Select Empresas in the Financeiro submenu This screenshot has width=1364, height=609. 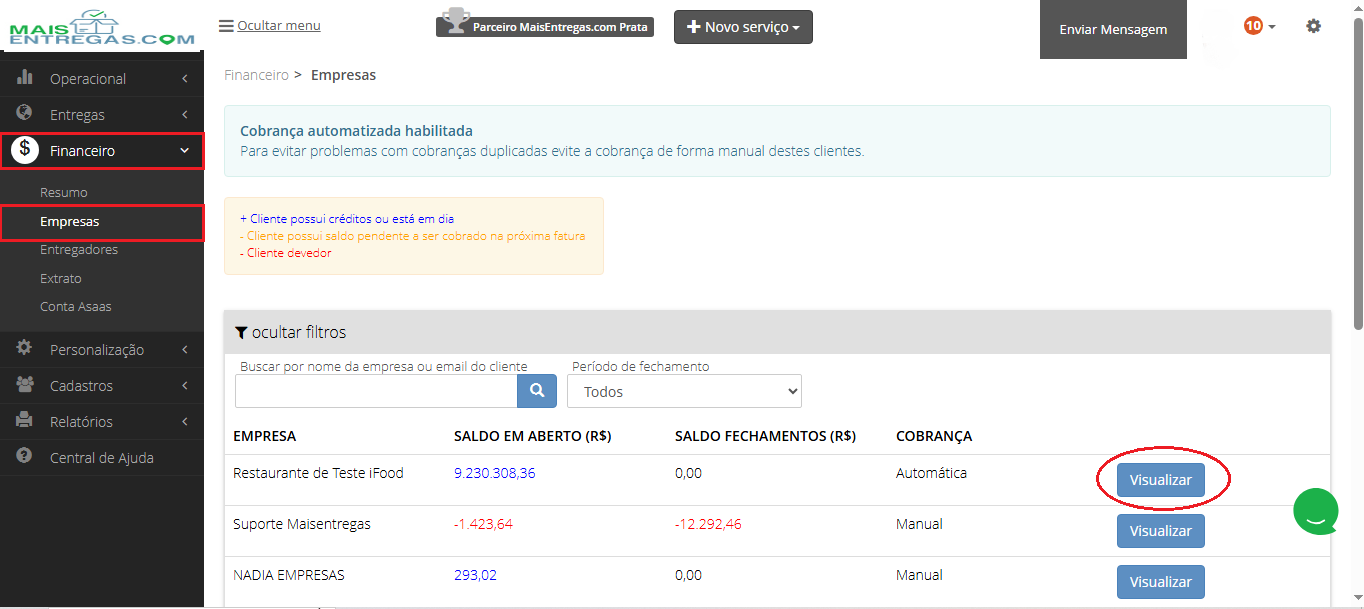69,221
